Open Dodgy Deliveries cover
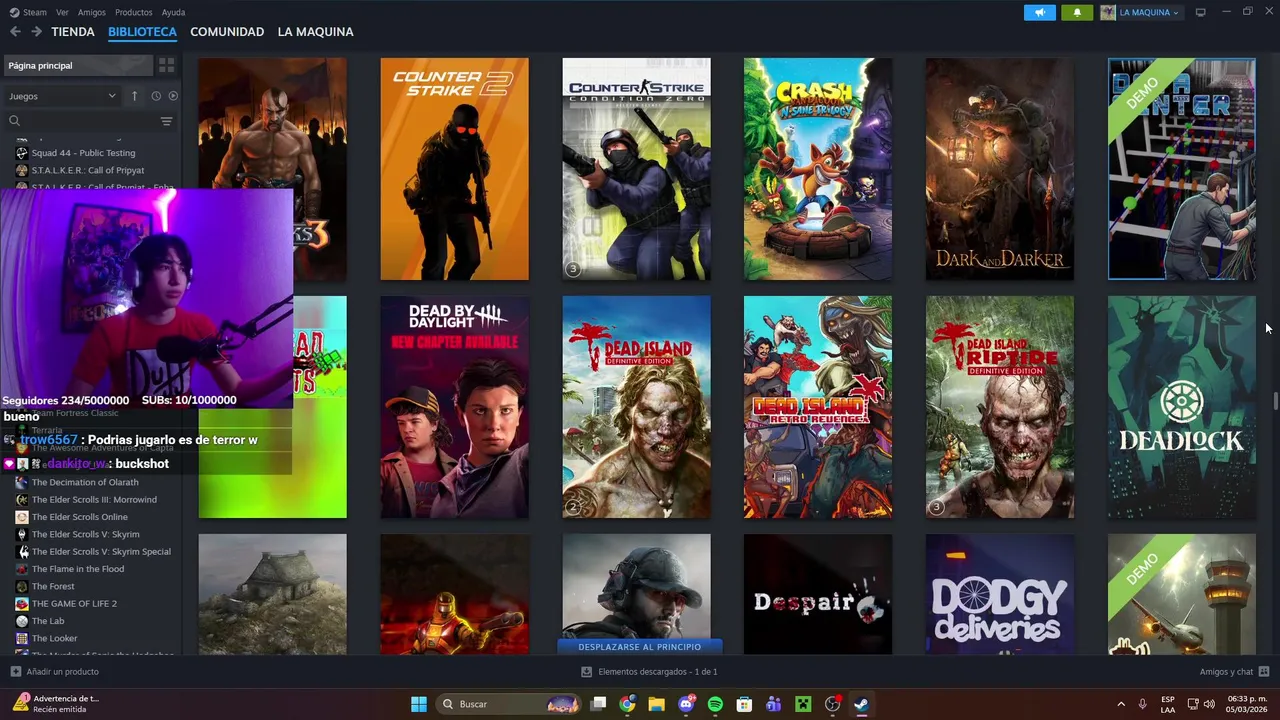 [1000, 594]
